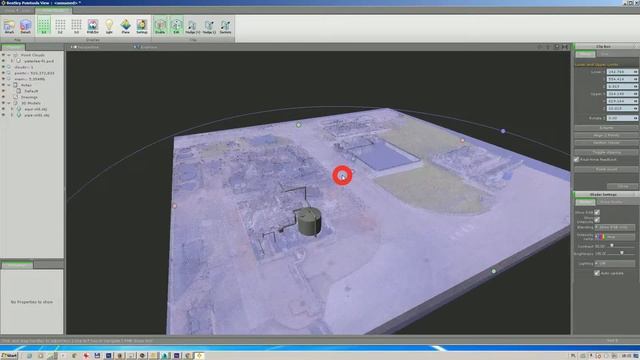Click the Rotate Z value field
640x360 pixels.
pyautogui.click(x=622, y=118)
